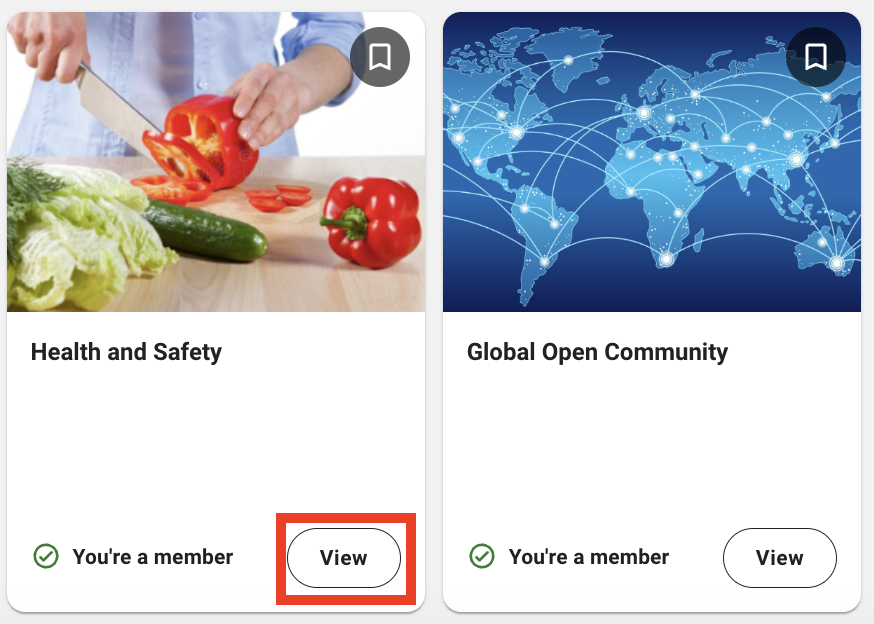Click "You're a member" on Global Open Community
This screenshot has width=874, height=624.
coord(589,557)
